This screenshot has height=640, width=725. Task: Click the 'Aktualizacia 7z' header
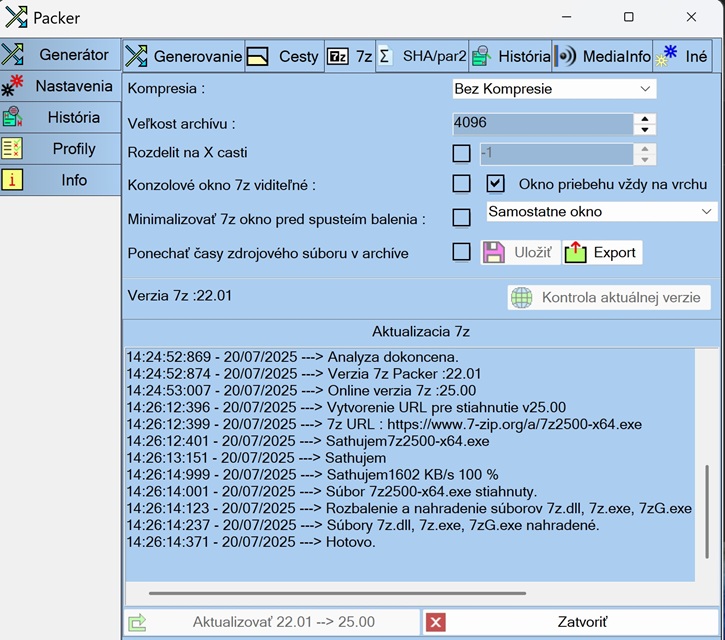click(x=421, y=332)
